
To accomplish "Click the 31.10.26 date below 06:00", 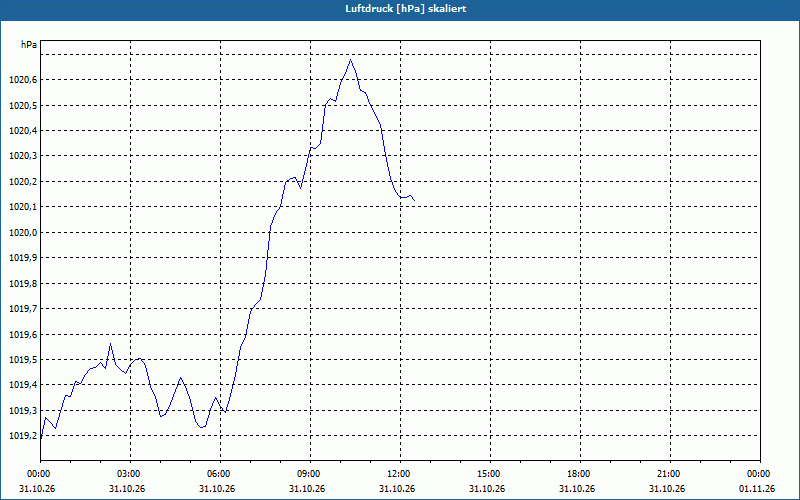I will coord(217,488).
